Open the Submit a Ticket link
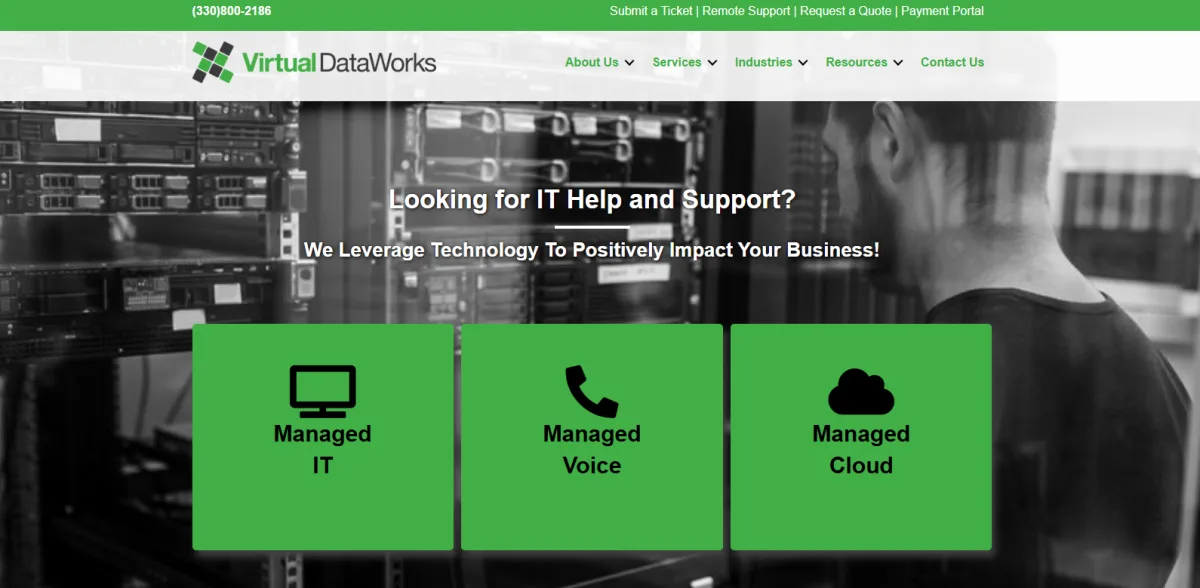 click(651, 11)
